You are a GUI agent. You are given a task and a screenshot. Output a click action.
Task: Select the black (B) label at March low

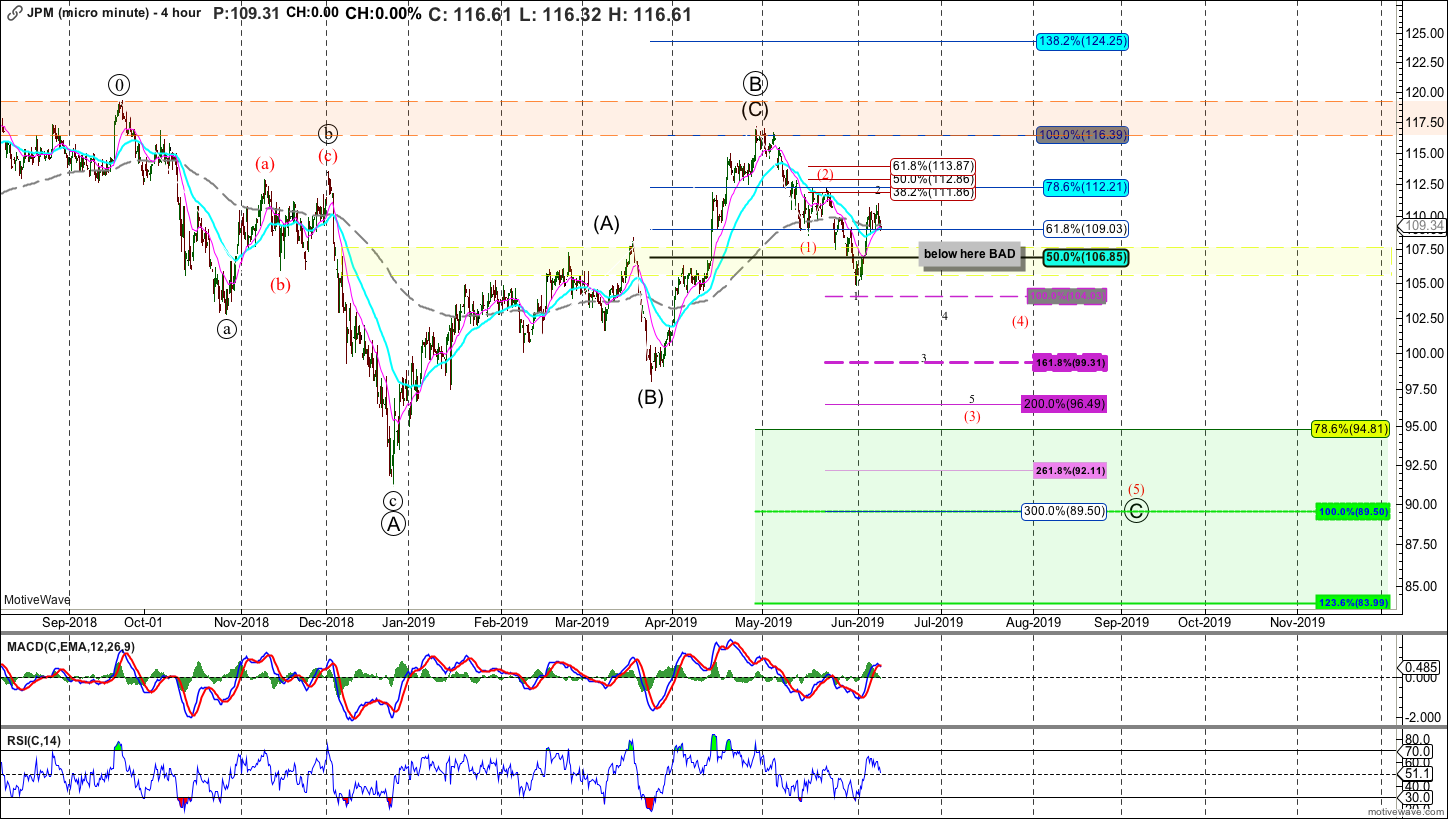click(651, 397)
